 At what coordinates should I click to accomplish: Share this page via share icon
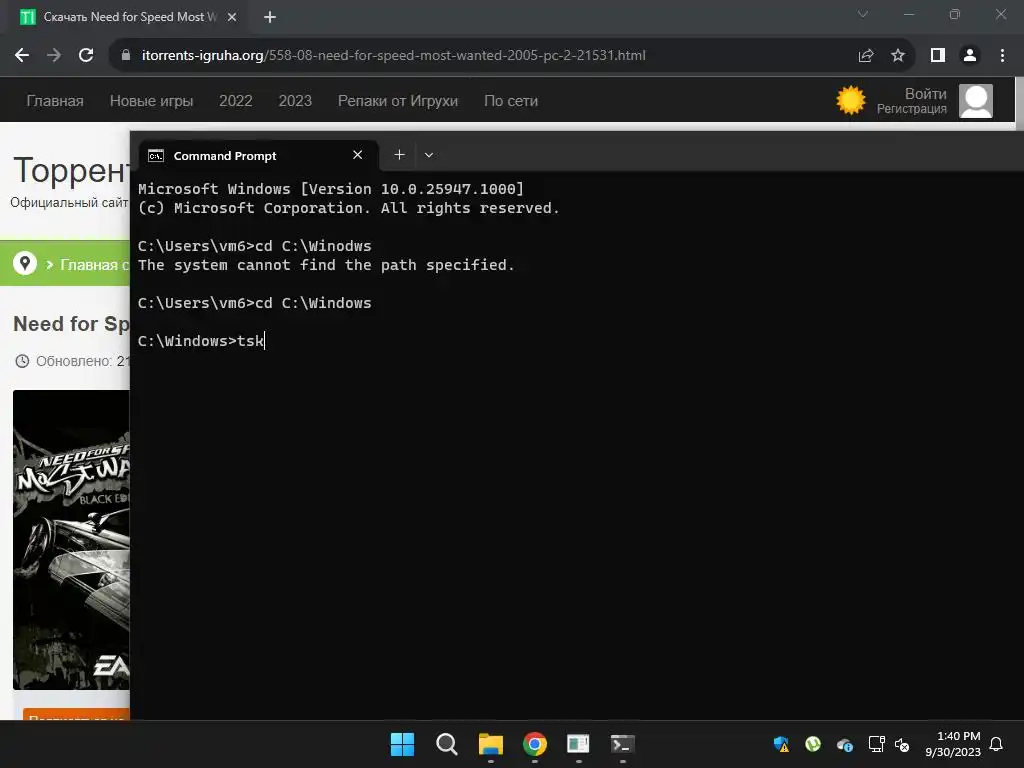point(866,56)
